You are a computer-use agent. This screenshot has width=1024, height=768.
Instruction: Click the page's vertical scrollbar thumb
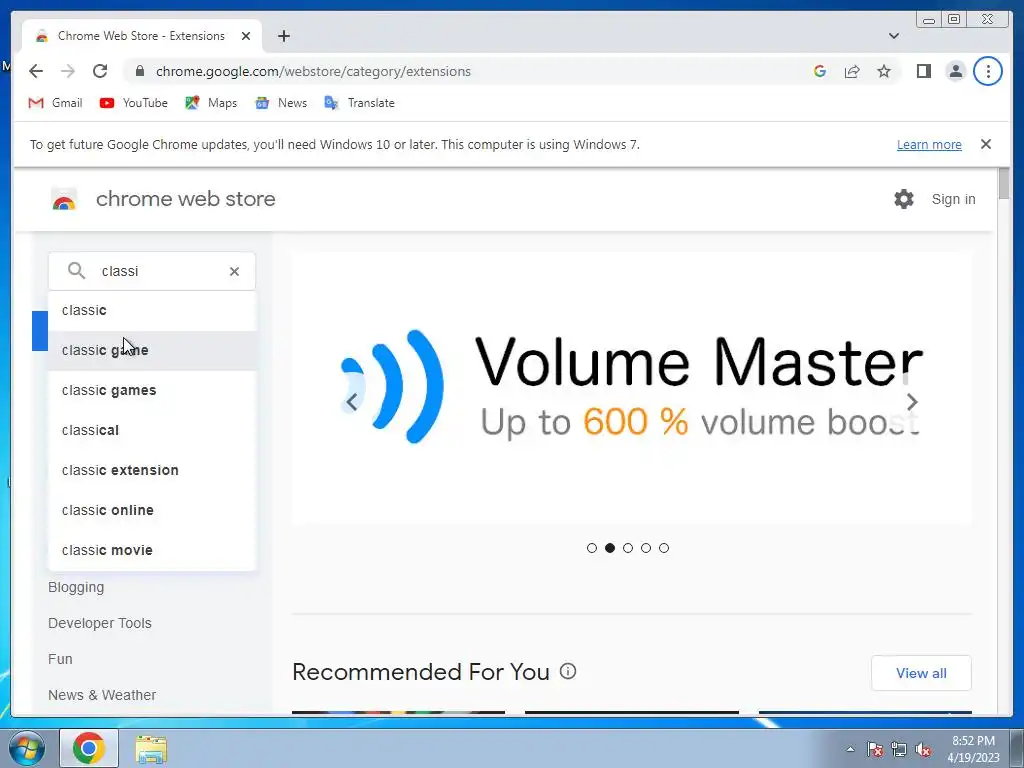[x=1004, y=183]
